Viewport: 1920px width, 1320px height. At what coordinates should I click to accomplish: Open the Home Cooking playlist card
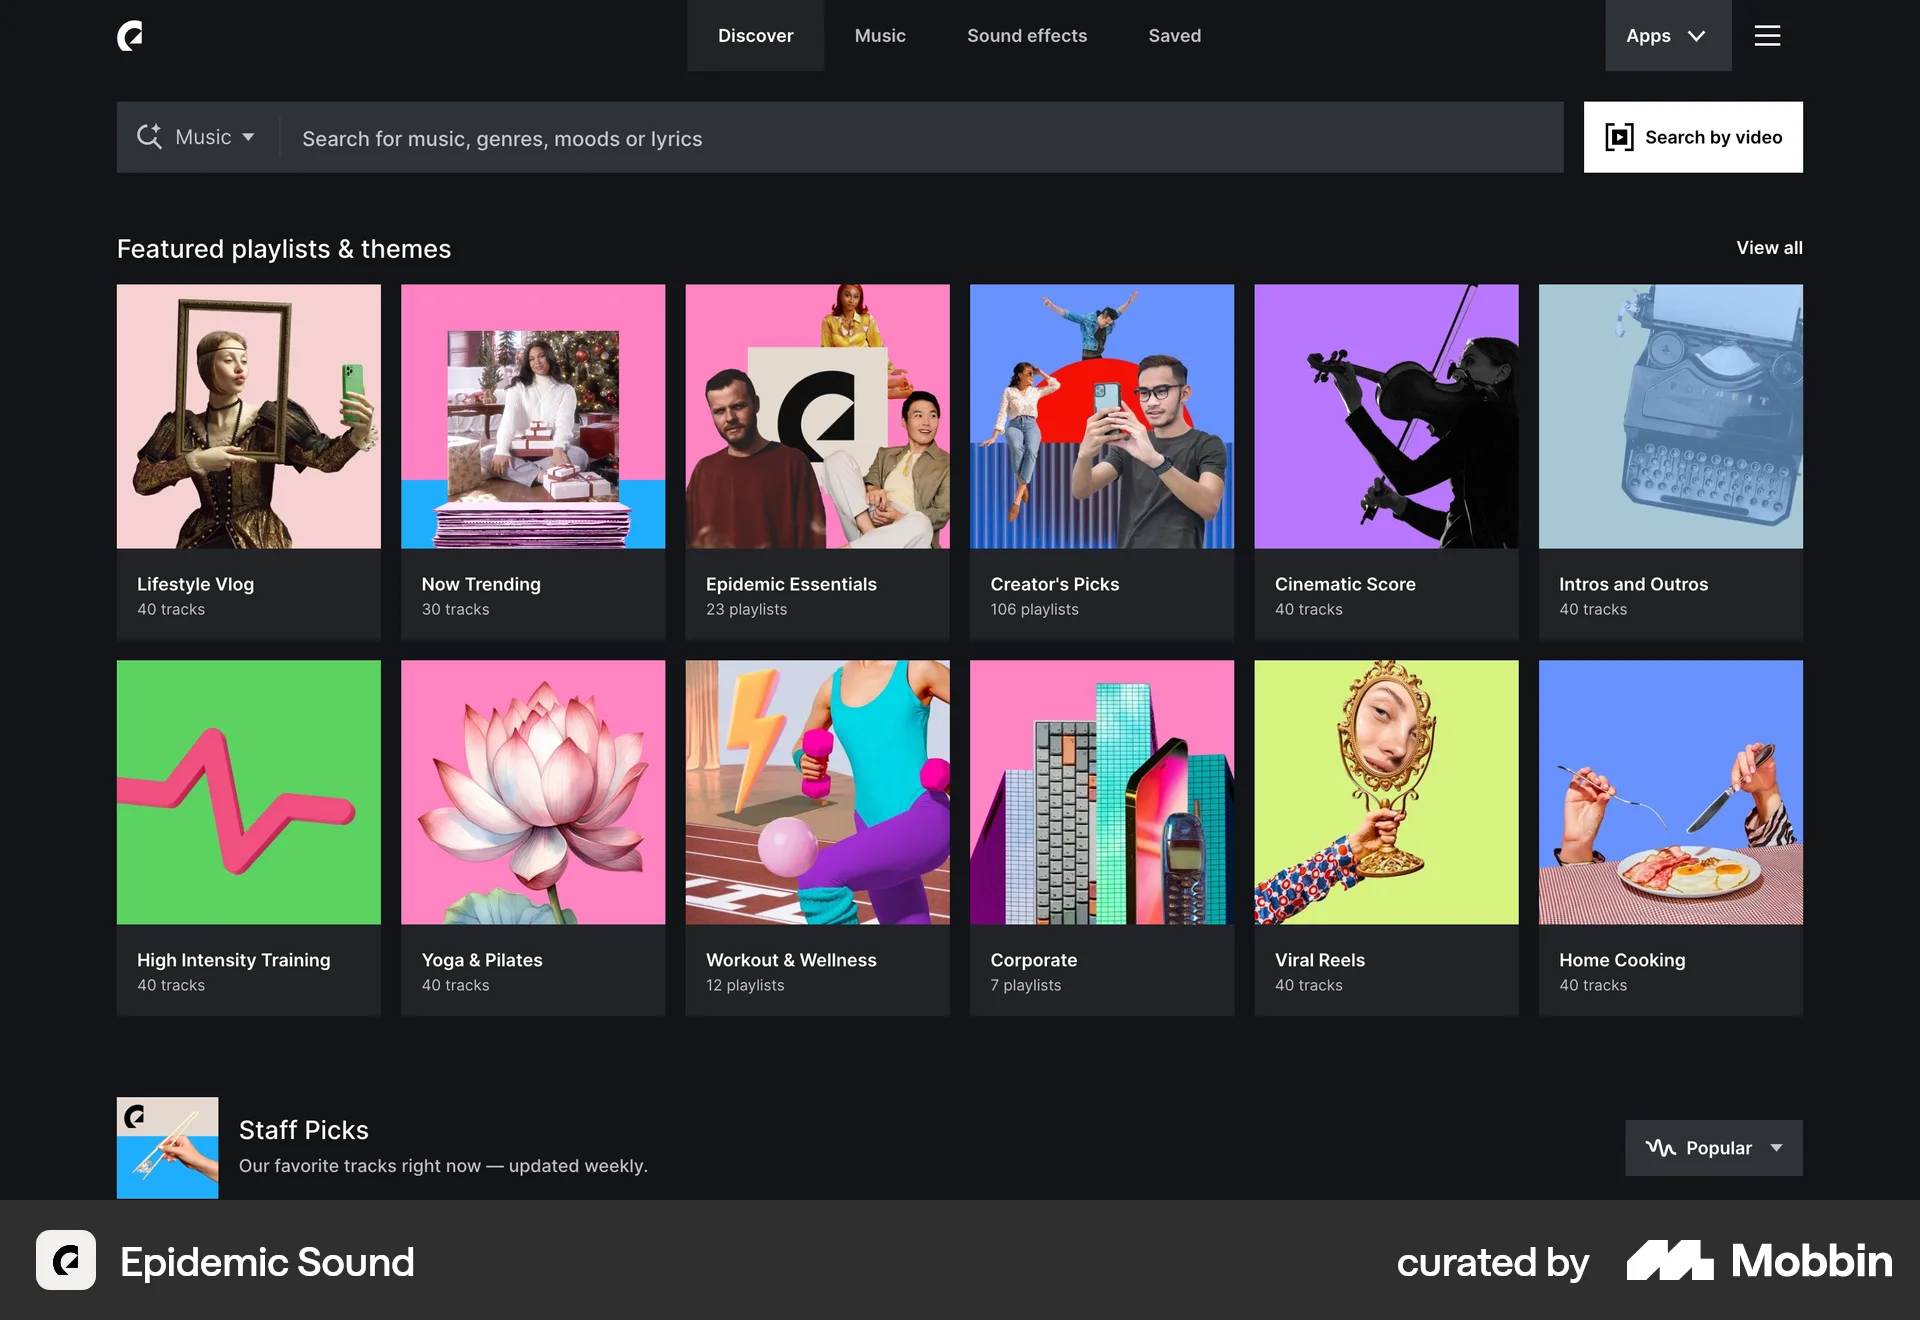[x=1670, y=836]
